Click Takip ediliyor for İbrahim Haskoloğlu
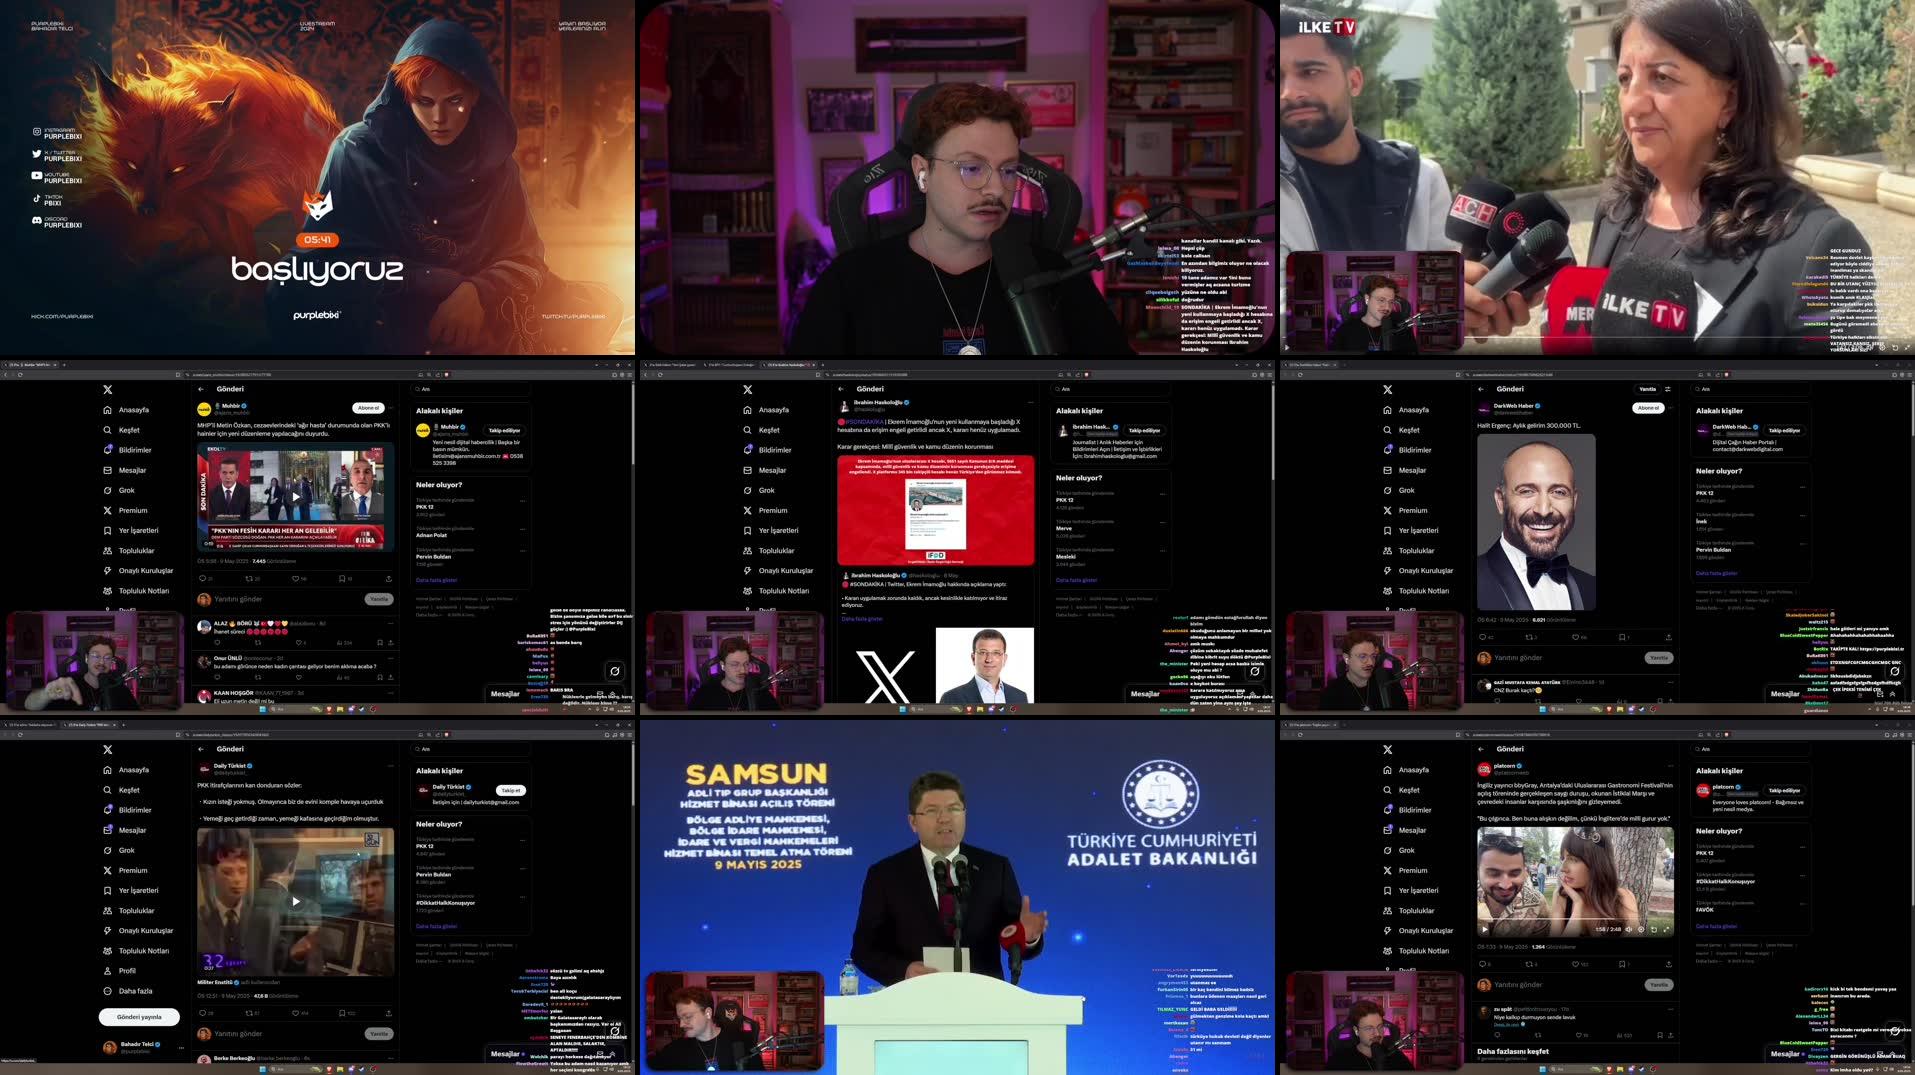The height and width of the screenshot is (1075, 1915). click(1144, 430)
